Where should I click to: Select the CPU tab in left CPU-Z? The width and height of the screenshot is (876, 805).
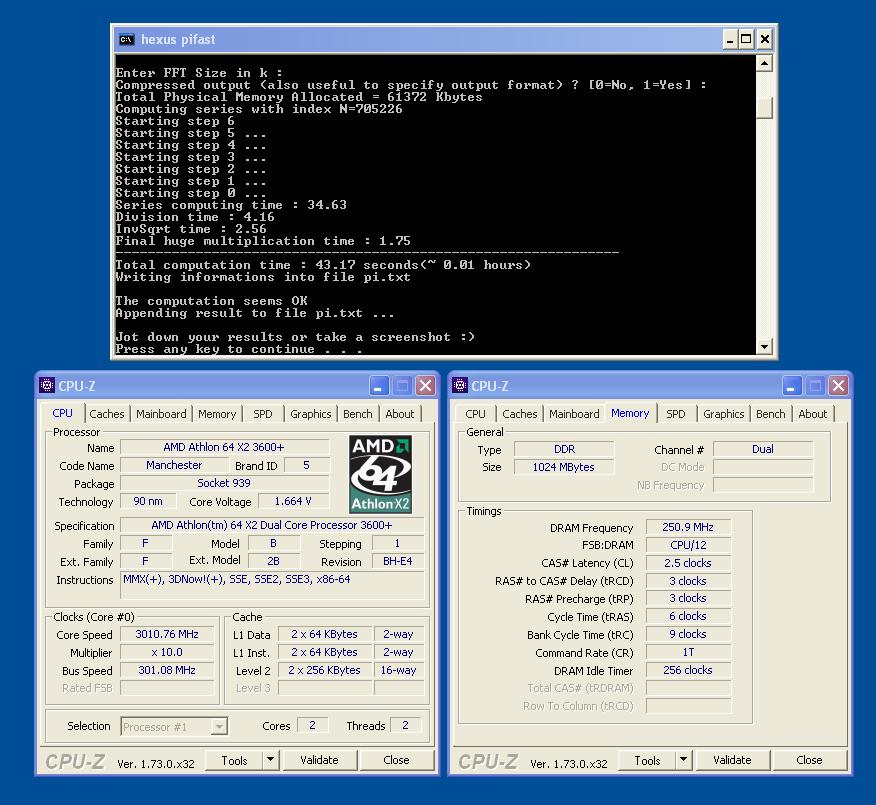tap(63, 413)
